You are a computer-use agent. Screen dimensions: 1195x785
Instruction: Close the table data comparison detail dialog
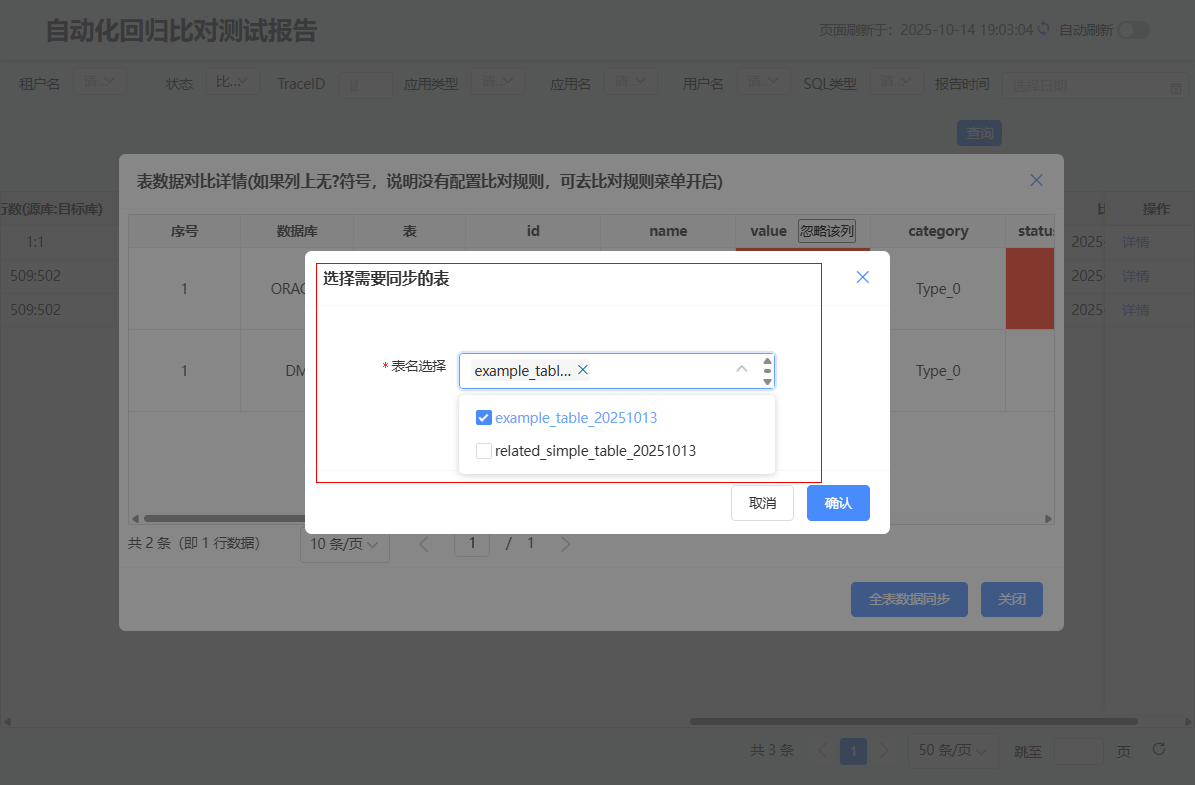(1036, 180)
